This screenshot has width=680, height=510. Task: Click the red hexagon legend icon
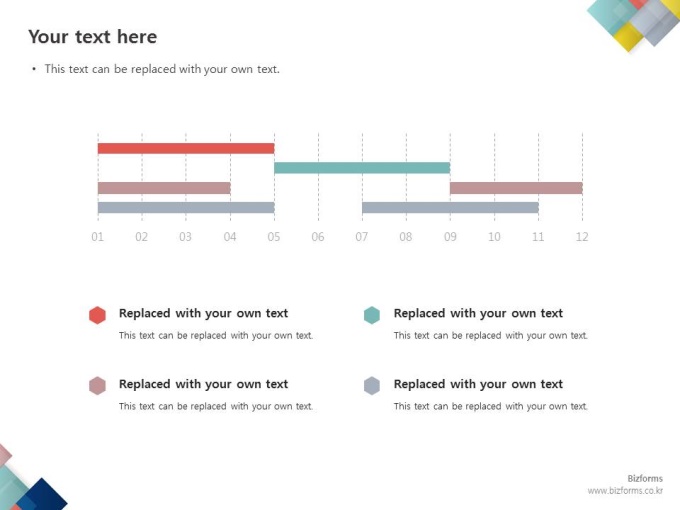pos(97,315)
